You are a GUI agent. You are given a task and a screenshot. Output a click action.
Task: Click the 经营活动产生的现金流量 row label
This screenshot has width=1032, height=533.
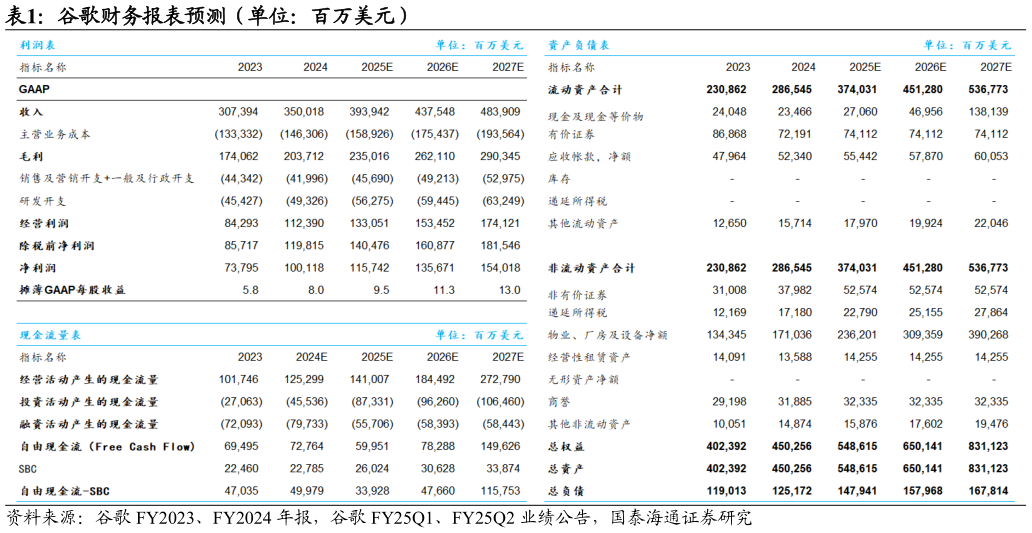89,380
